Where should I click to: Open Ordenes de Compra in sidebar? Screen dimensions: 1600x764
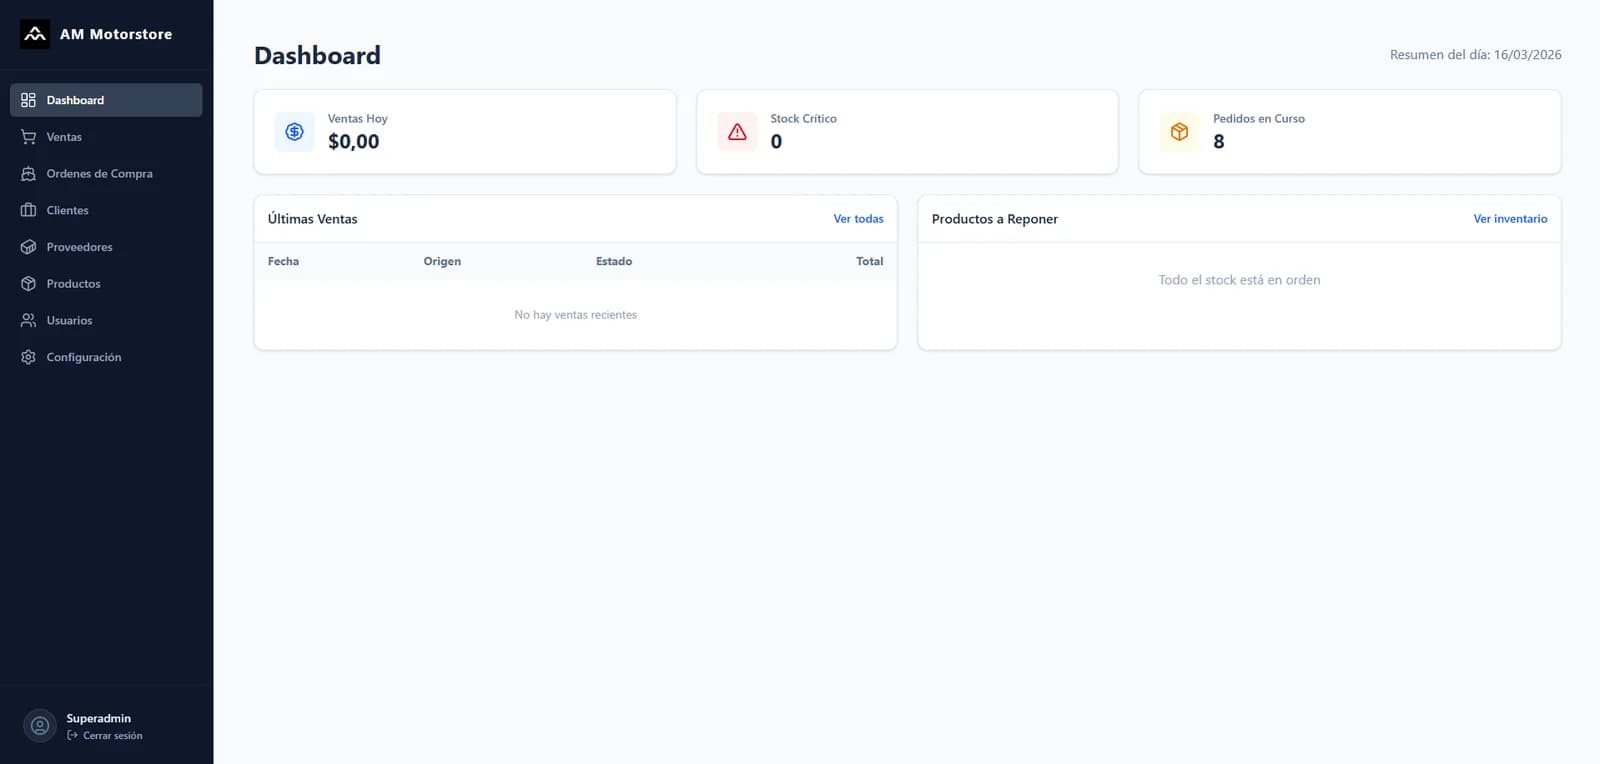coord(106,174)
